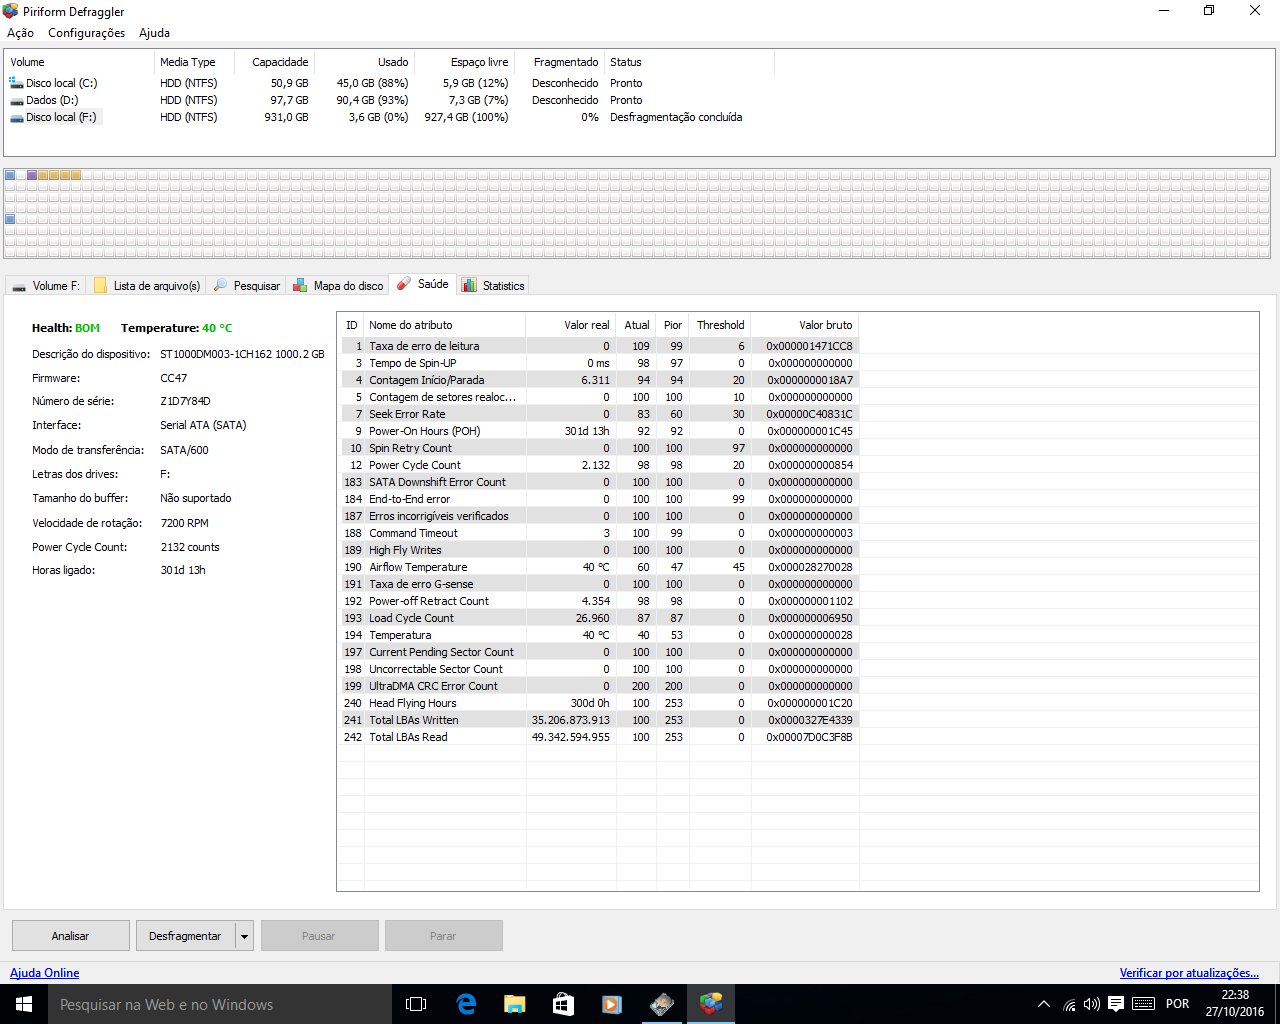1280x1024 pixels.
Task: Click Verificar por atualizações link
Action: point(1189,973)
